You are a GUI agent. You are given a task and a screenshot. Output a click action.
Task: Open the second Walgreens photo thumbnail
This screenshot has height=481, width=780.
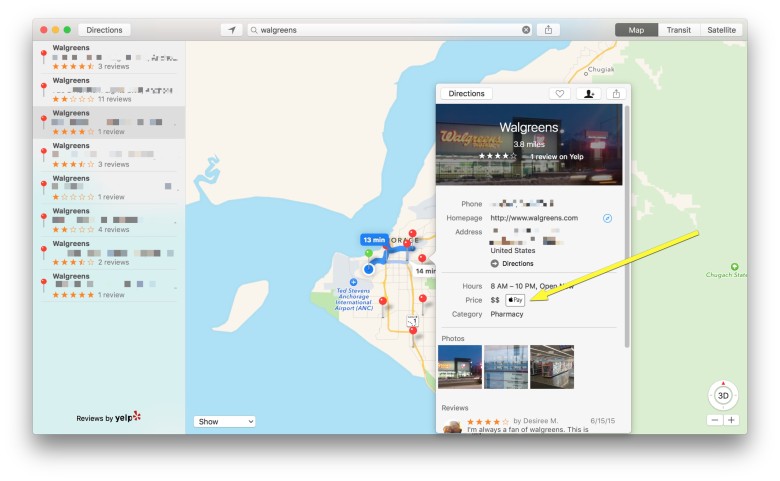tap(506, 367)
